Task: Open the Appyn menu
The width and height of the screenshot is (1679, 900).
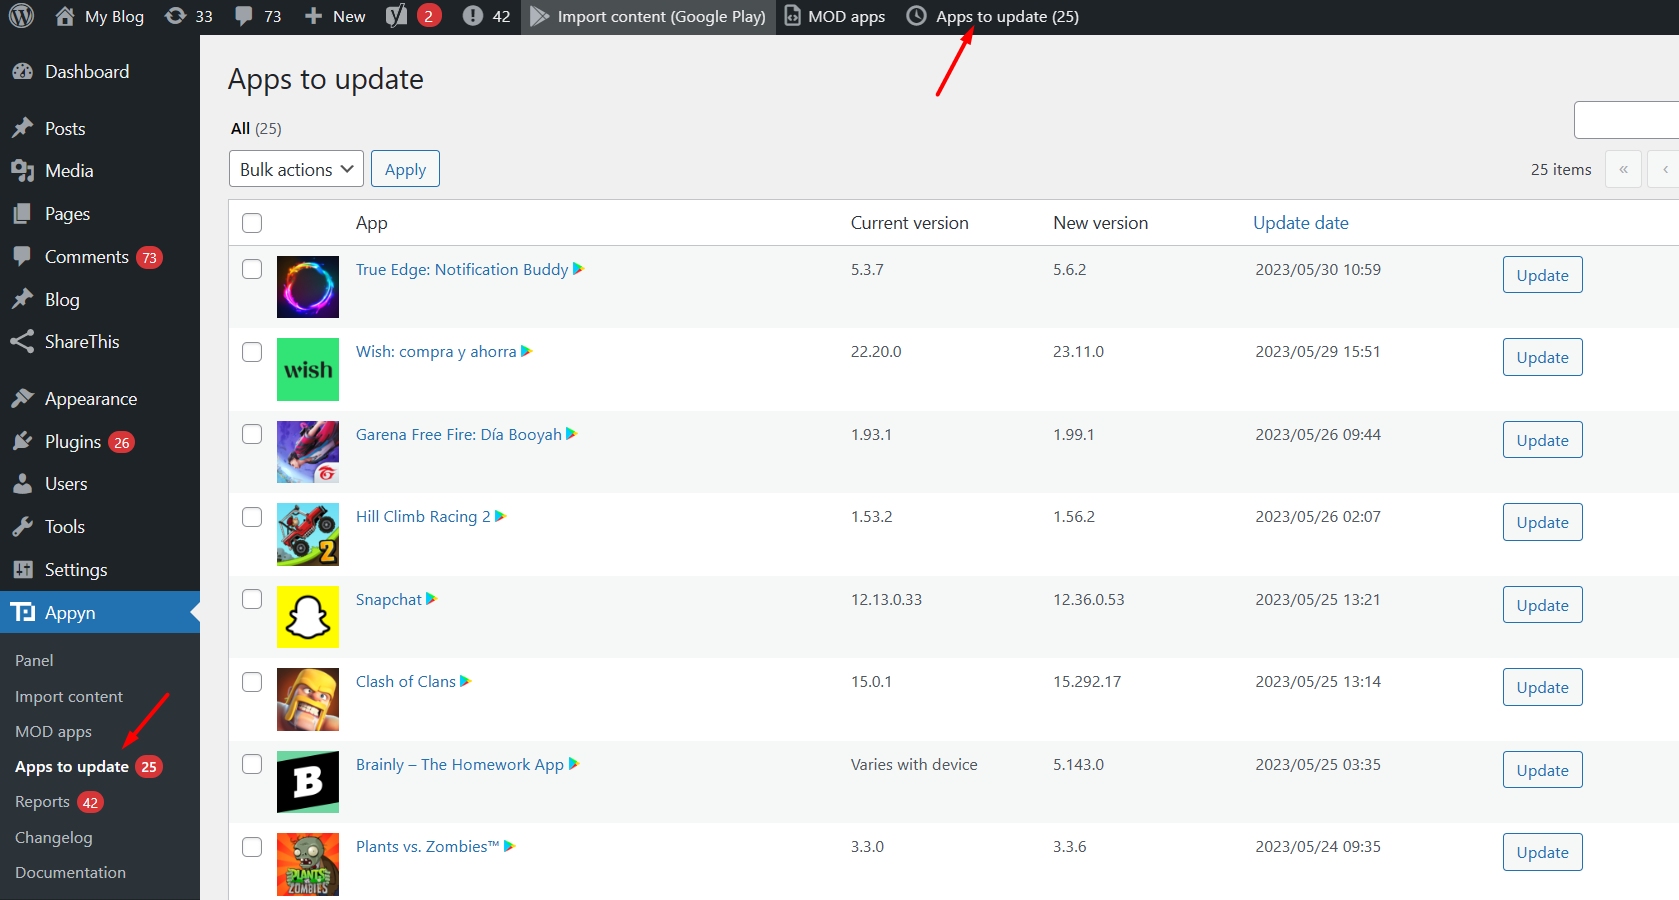Action: pos(100,612)
